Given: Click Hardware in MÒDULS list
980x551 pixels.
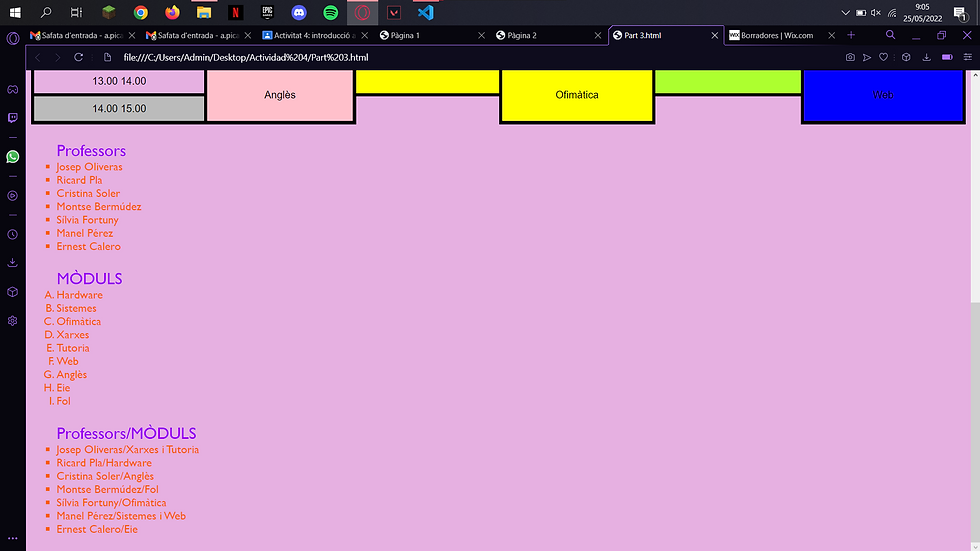Looking at the screenshot, I should pos(79,295).
